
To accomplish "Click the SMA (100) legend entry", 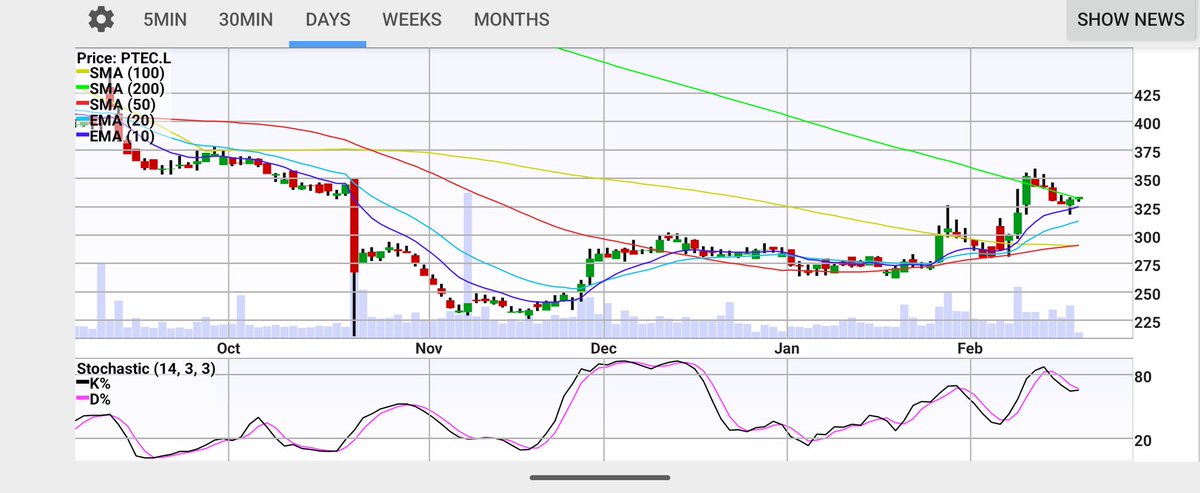I will (x=121, y=73).
